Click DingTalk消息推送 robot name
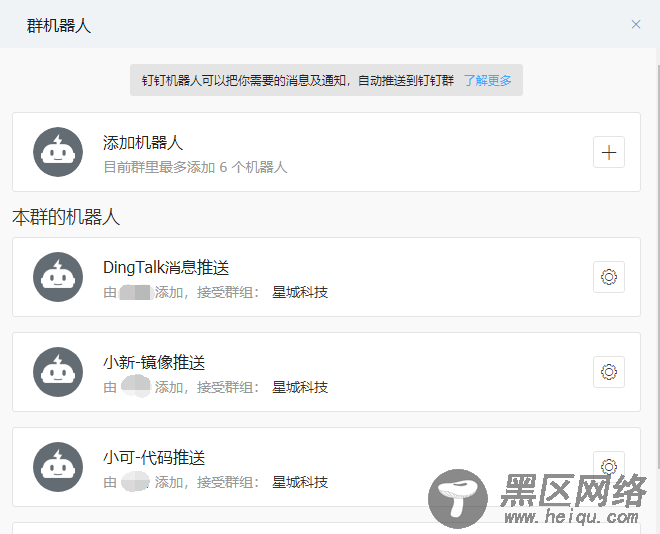The image size is (660, 534). [166, 268]
